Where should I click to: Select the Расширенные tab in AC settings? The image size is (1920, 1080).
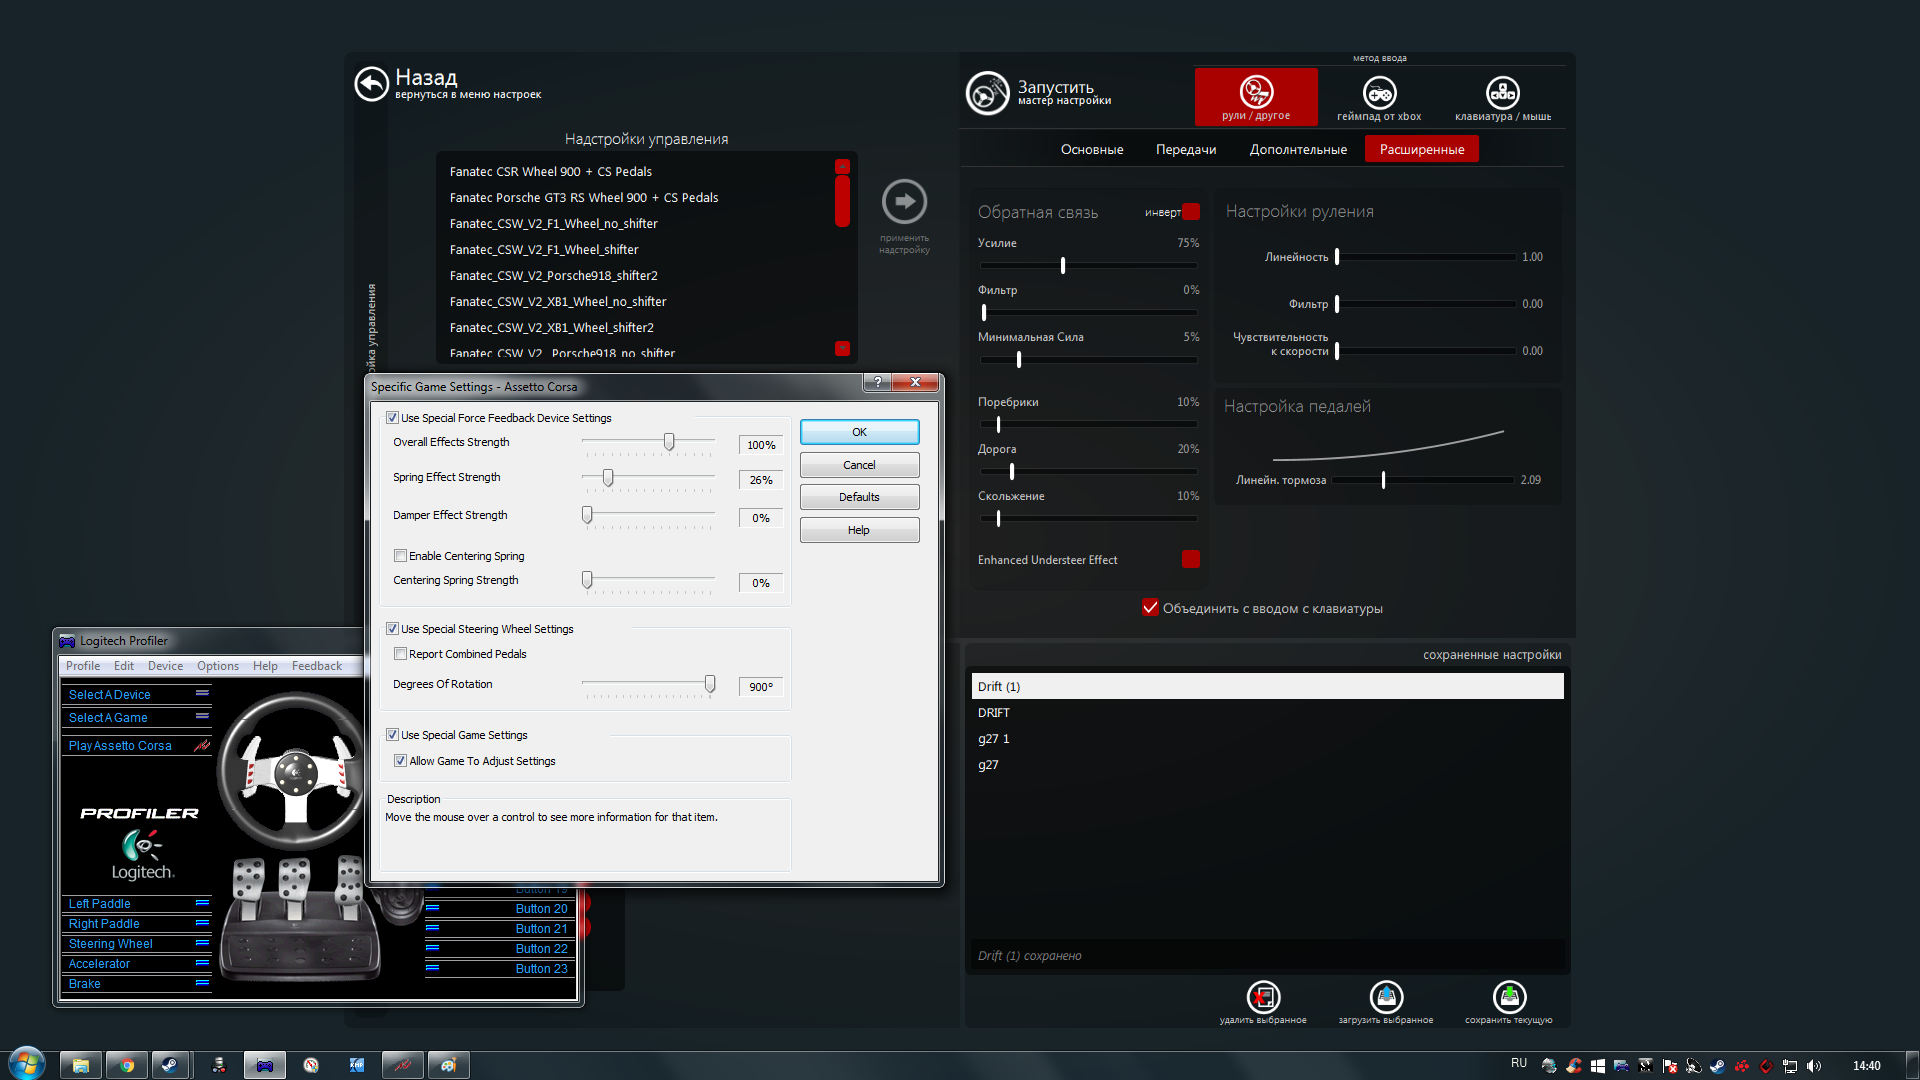1422,149
